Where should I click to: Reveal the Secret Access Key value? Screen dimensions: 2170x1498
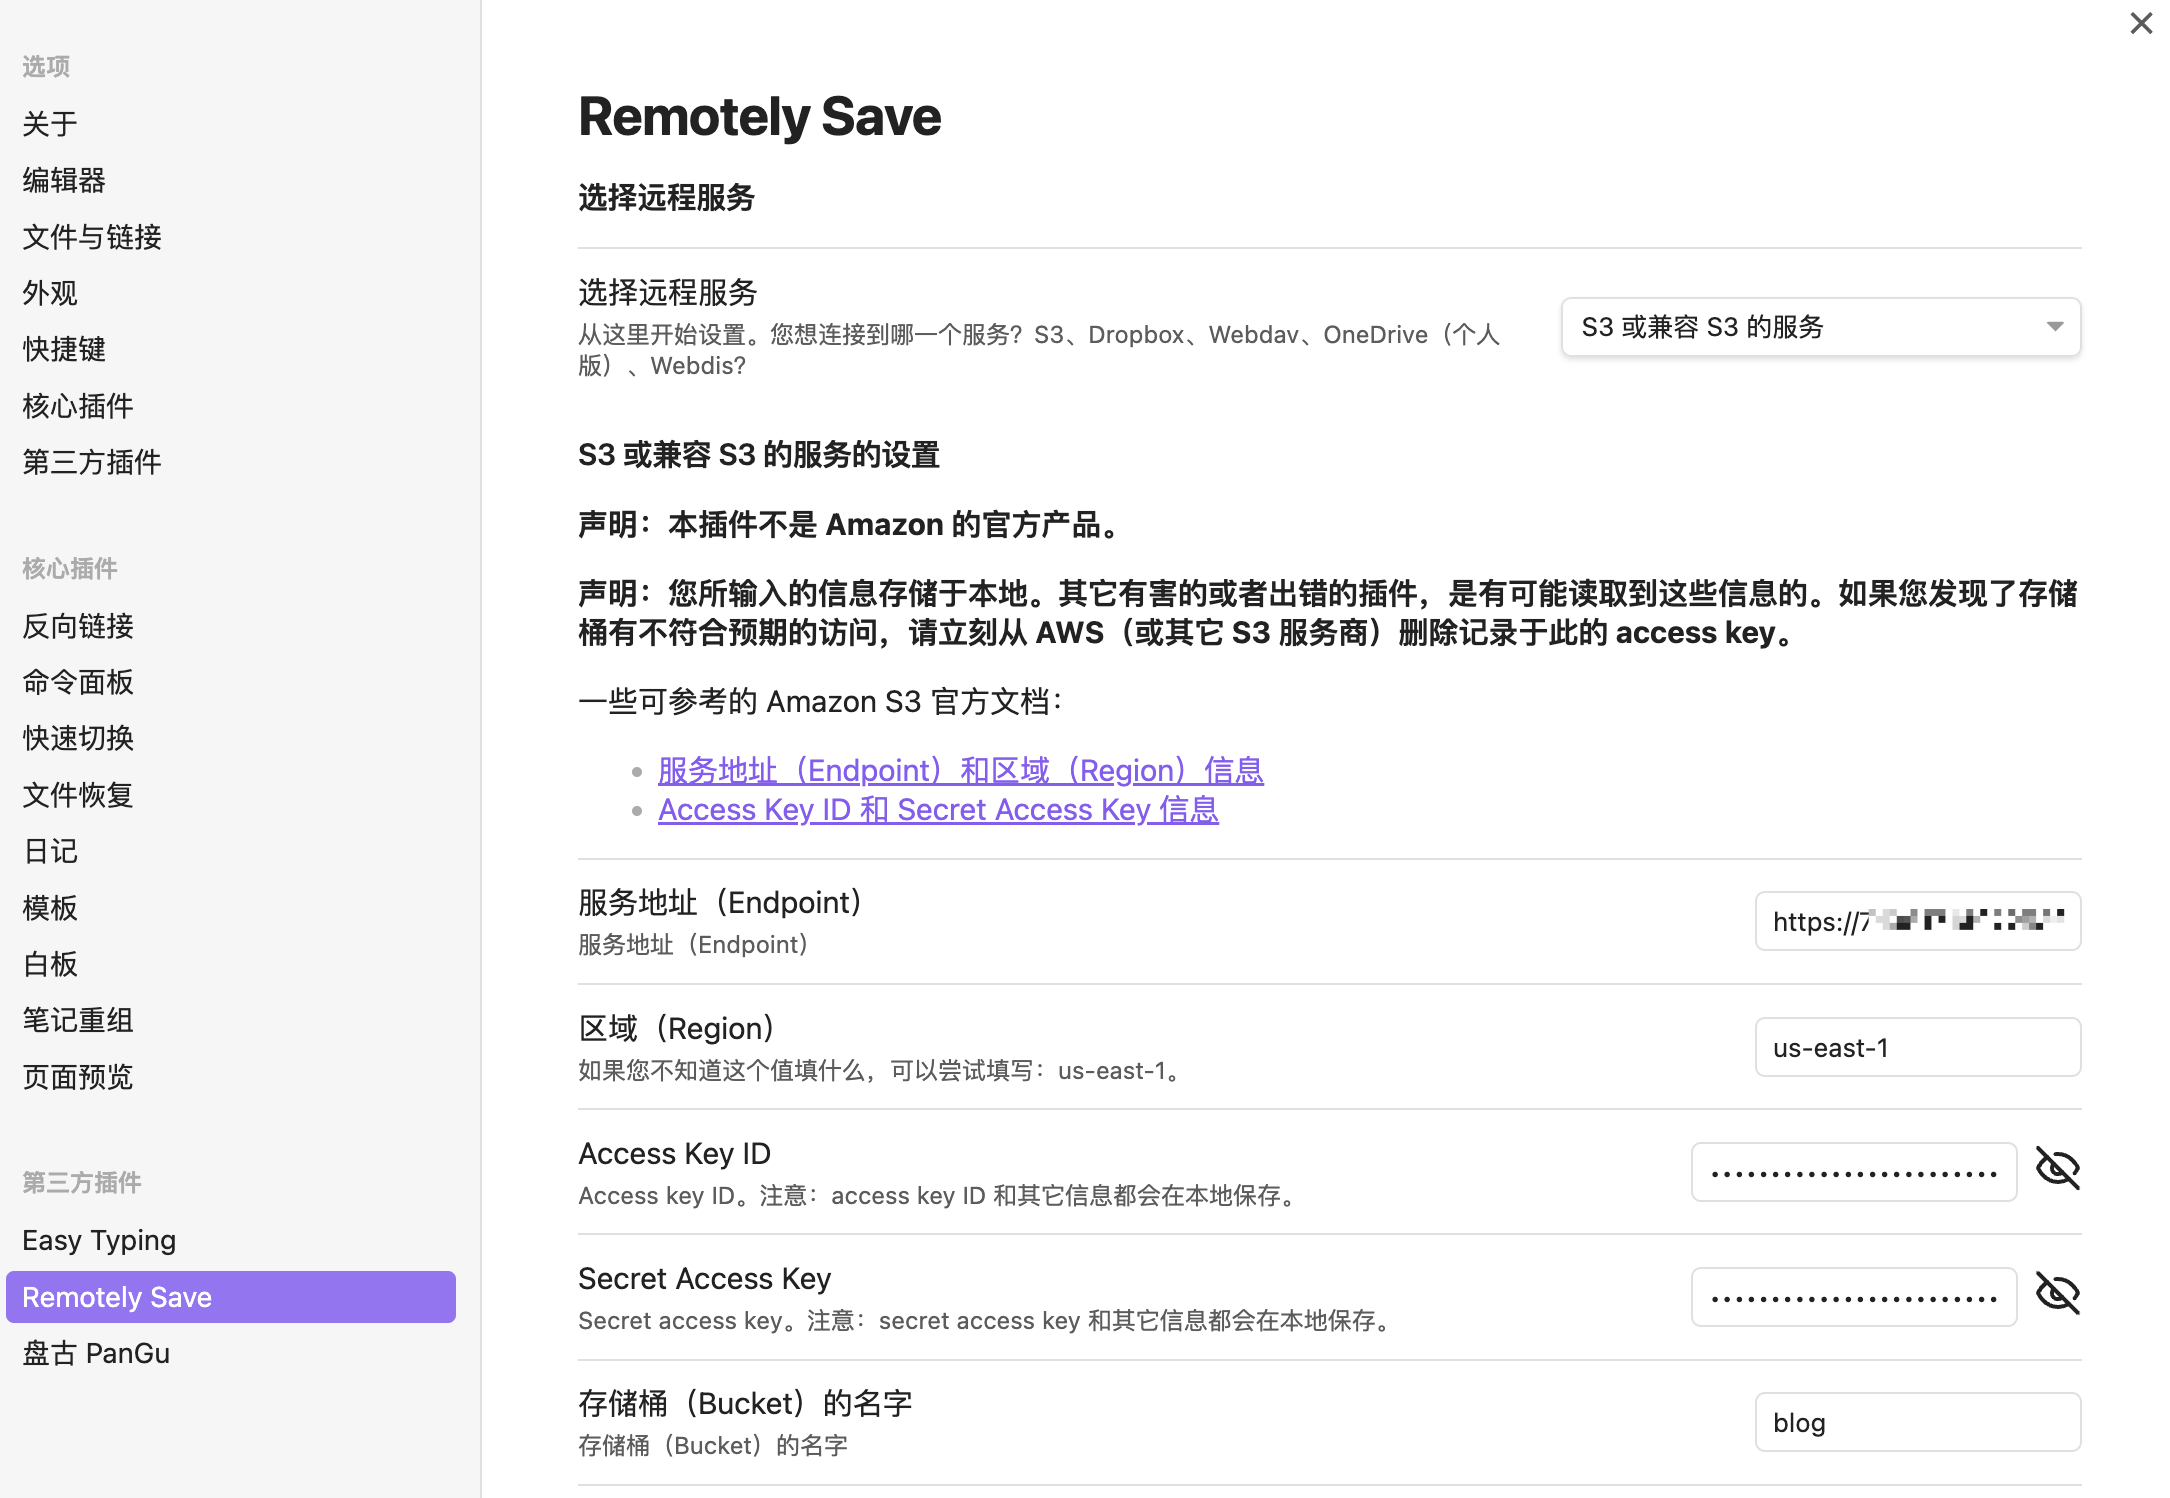click(x=2057, y=1294)
